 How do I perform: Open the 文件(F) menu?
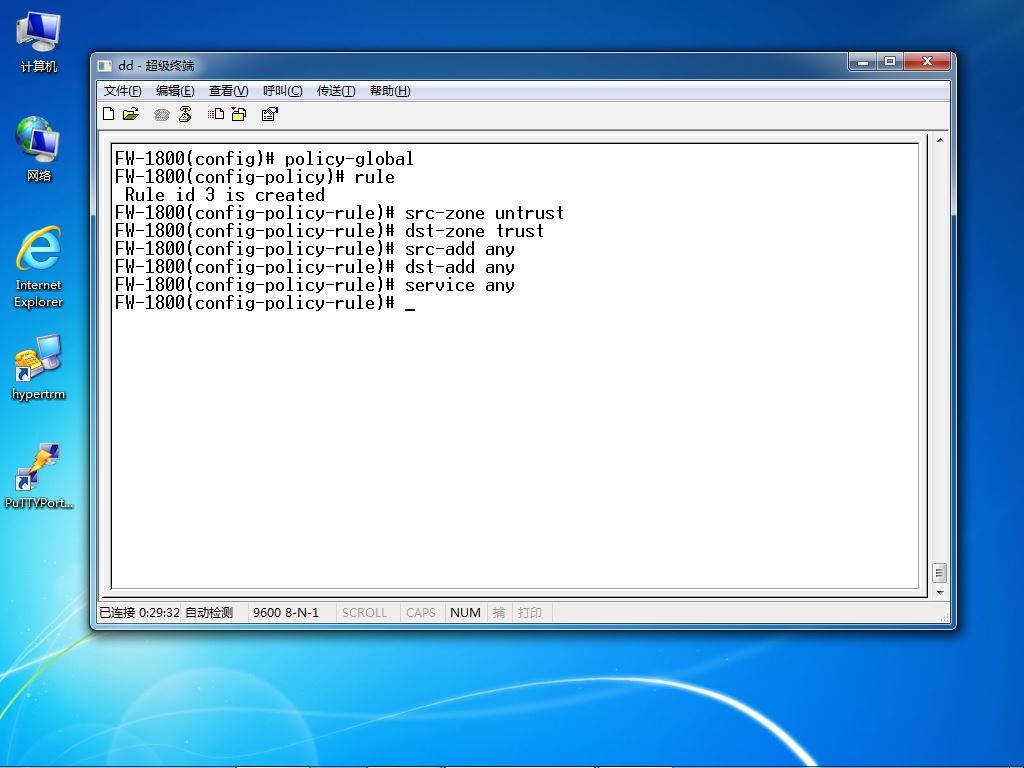pyautogui.click(x=122, y=91)
